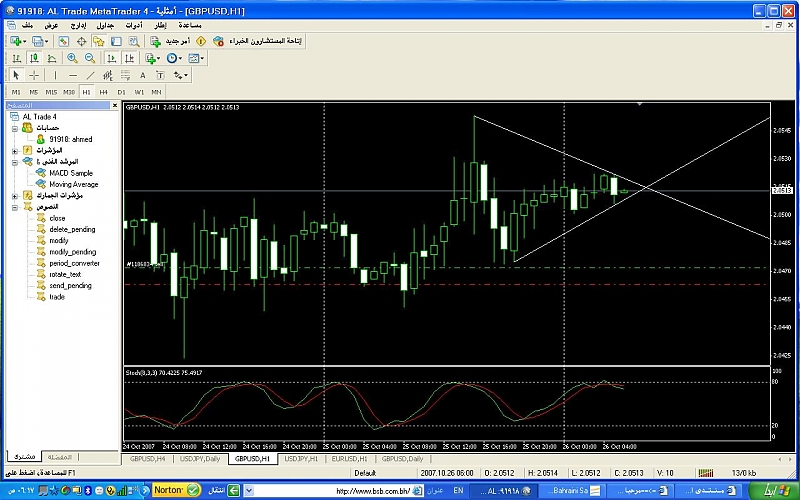
Task: Toggle Auto Scroll chart option
Action: point(112,58)
